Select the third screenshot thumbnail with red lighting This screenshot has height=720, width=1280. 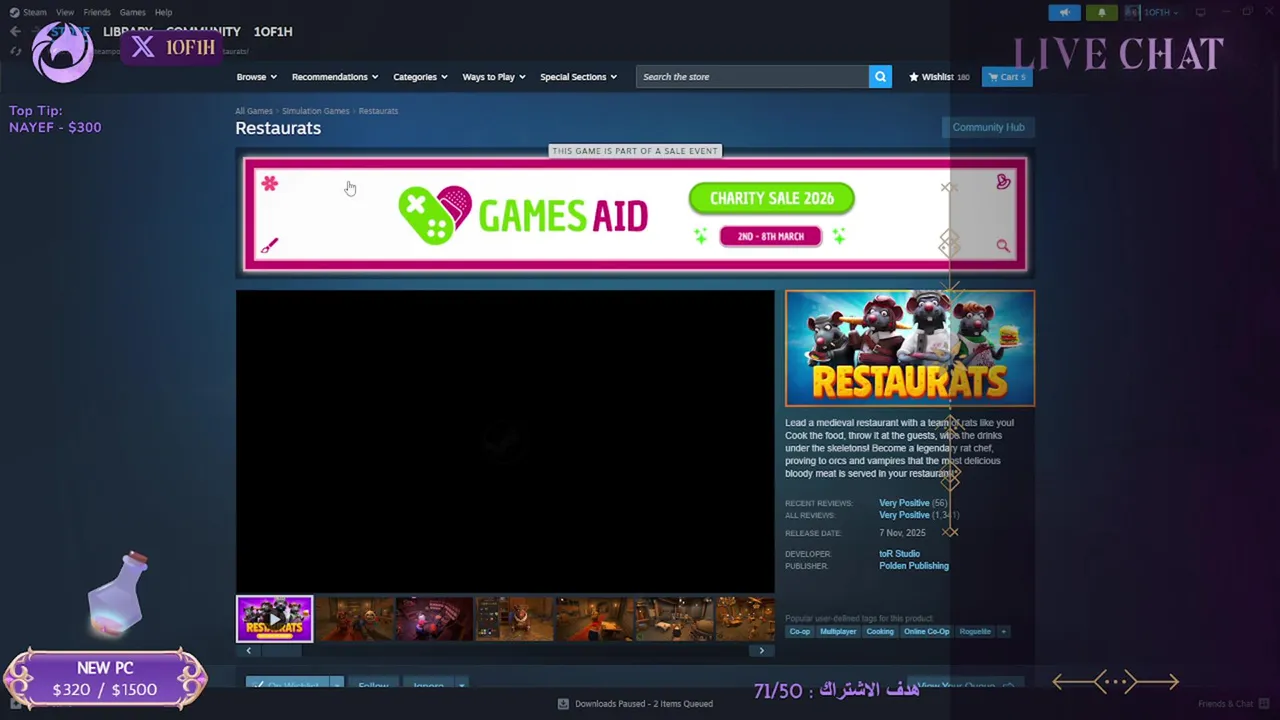(x=434, y=619)
